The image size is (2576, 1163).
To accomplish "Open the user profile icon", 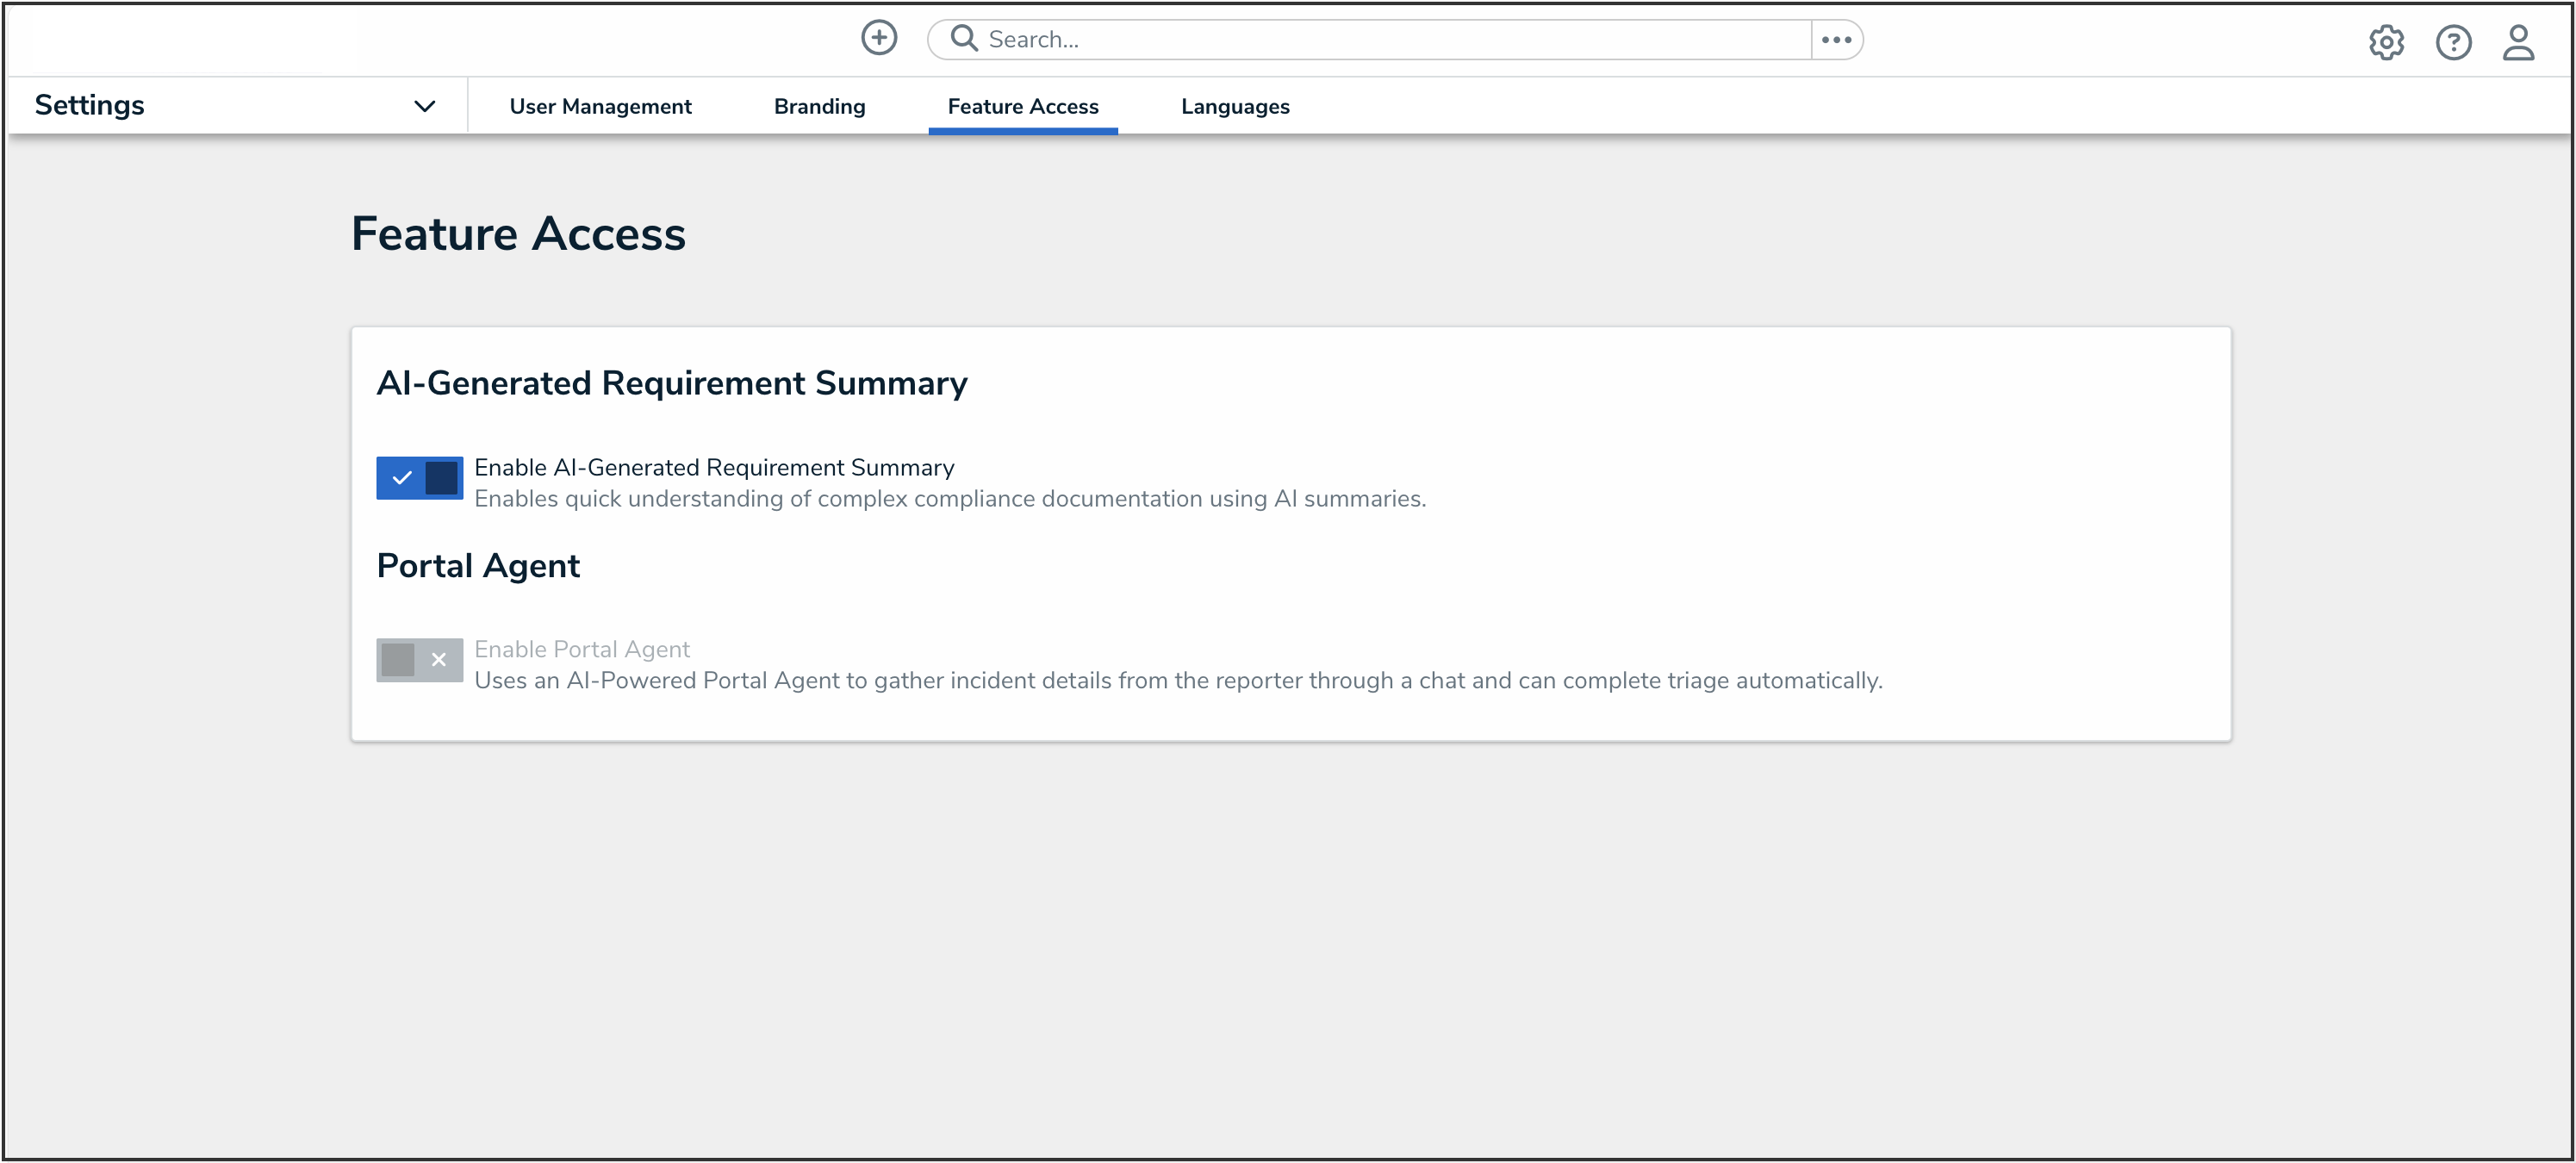I will (x=2520, y=42).
